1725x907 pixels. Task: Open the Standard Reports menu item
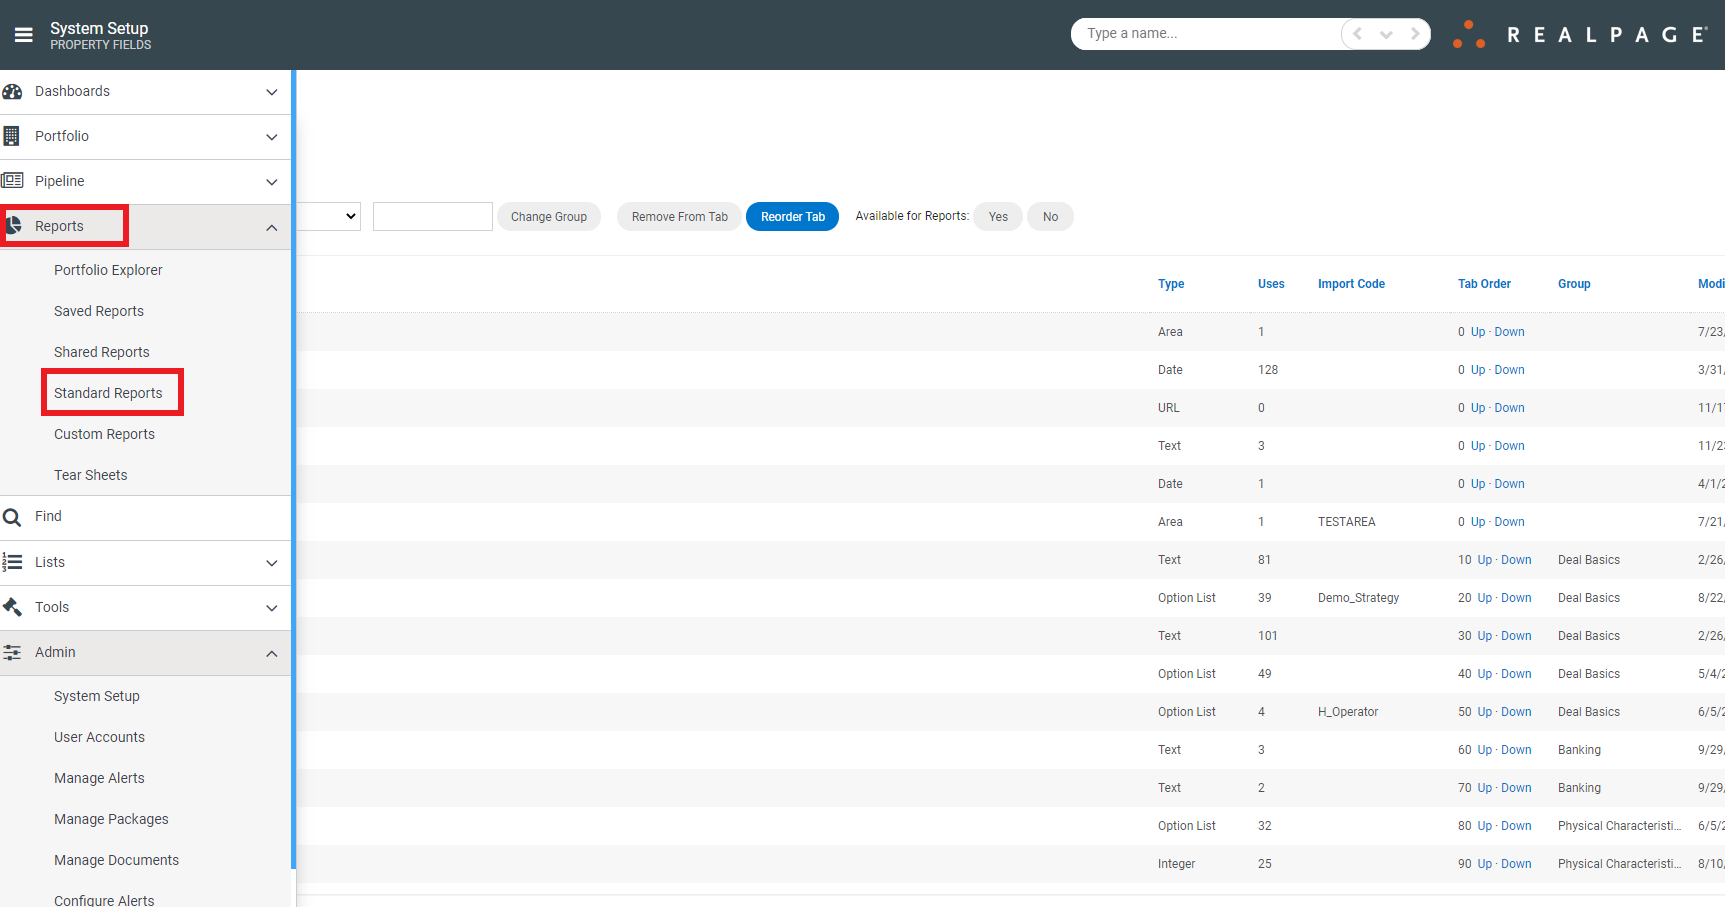(108, 392)
